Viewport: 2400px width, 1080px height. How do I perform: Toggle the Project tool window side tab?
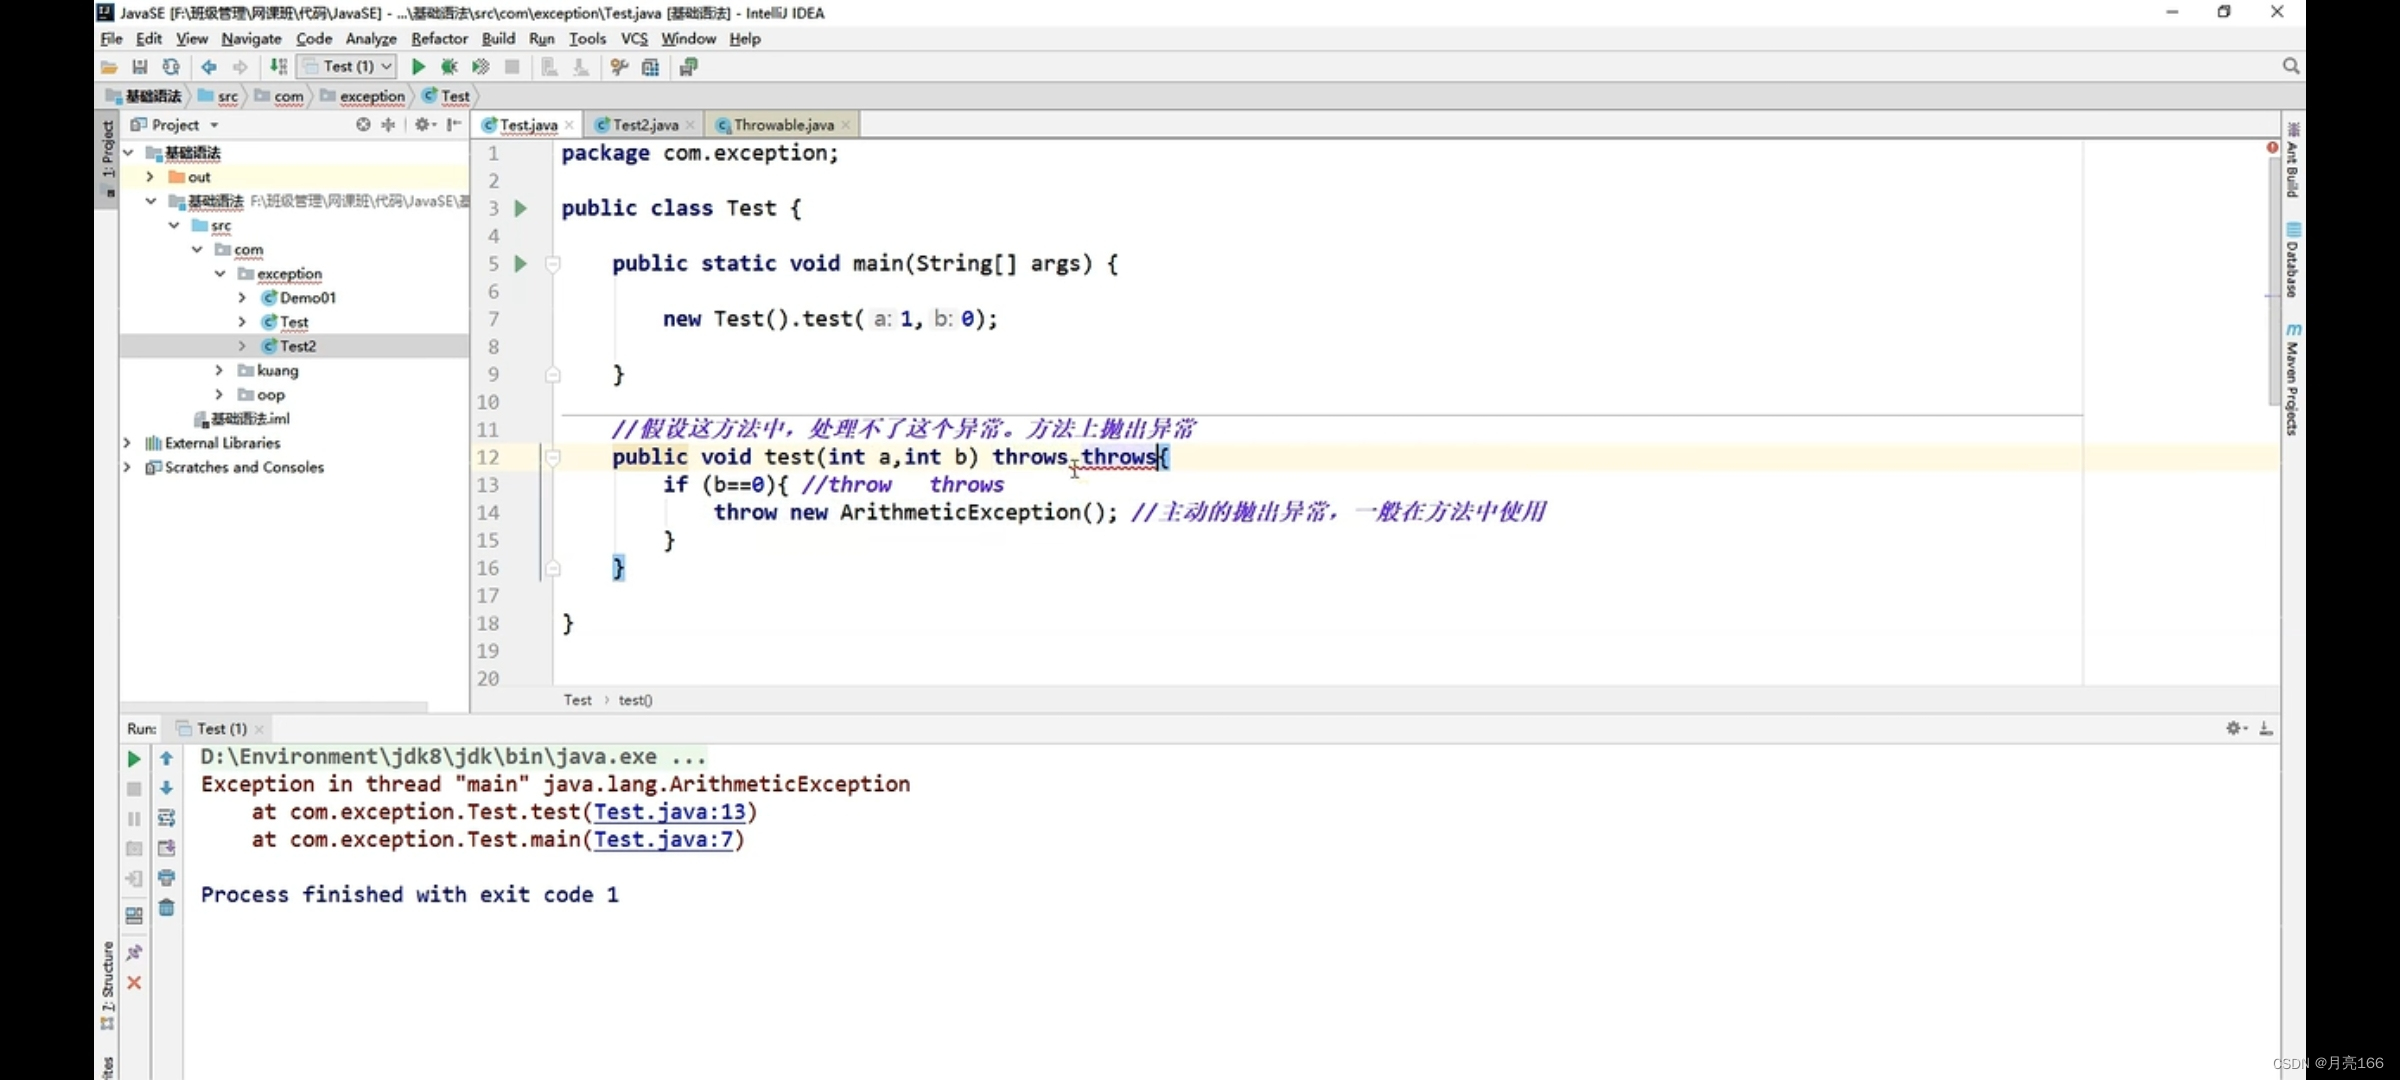[x=107, y=150]
